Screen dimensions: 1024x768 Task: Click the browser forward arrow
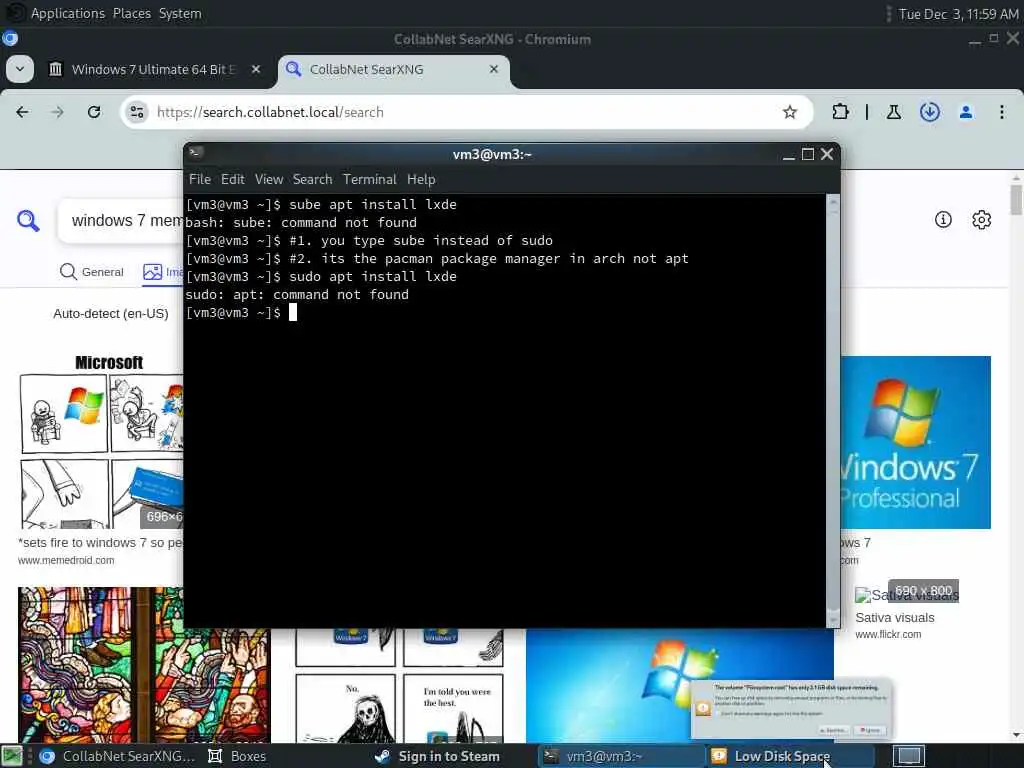pos(57,112)
